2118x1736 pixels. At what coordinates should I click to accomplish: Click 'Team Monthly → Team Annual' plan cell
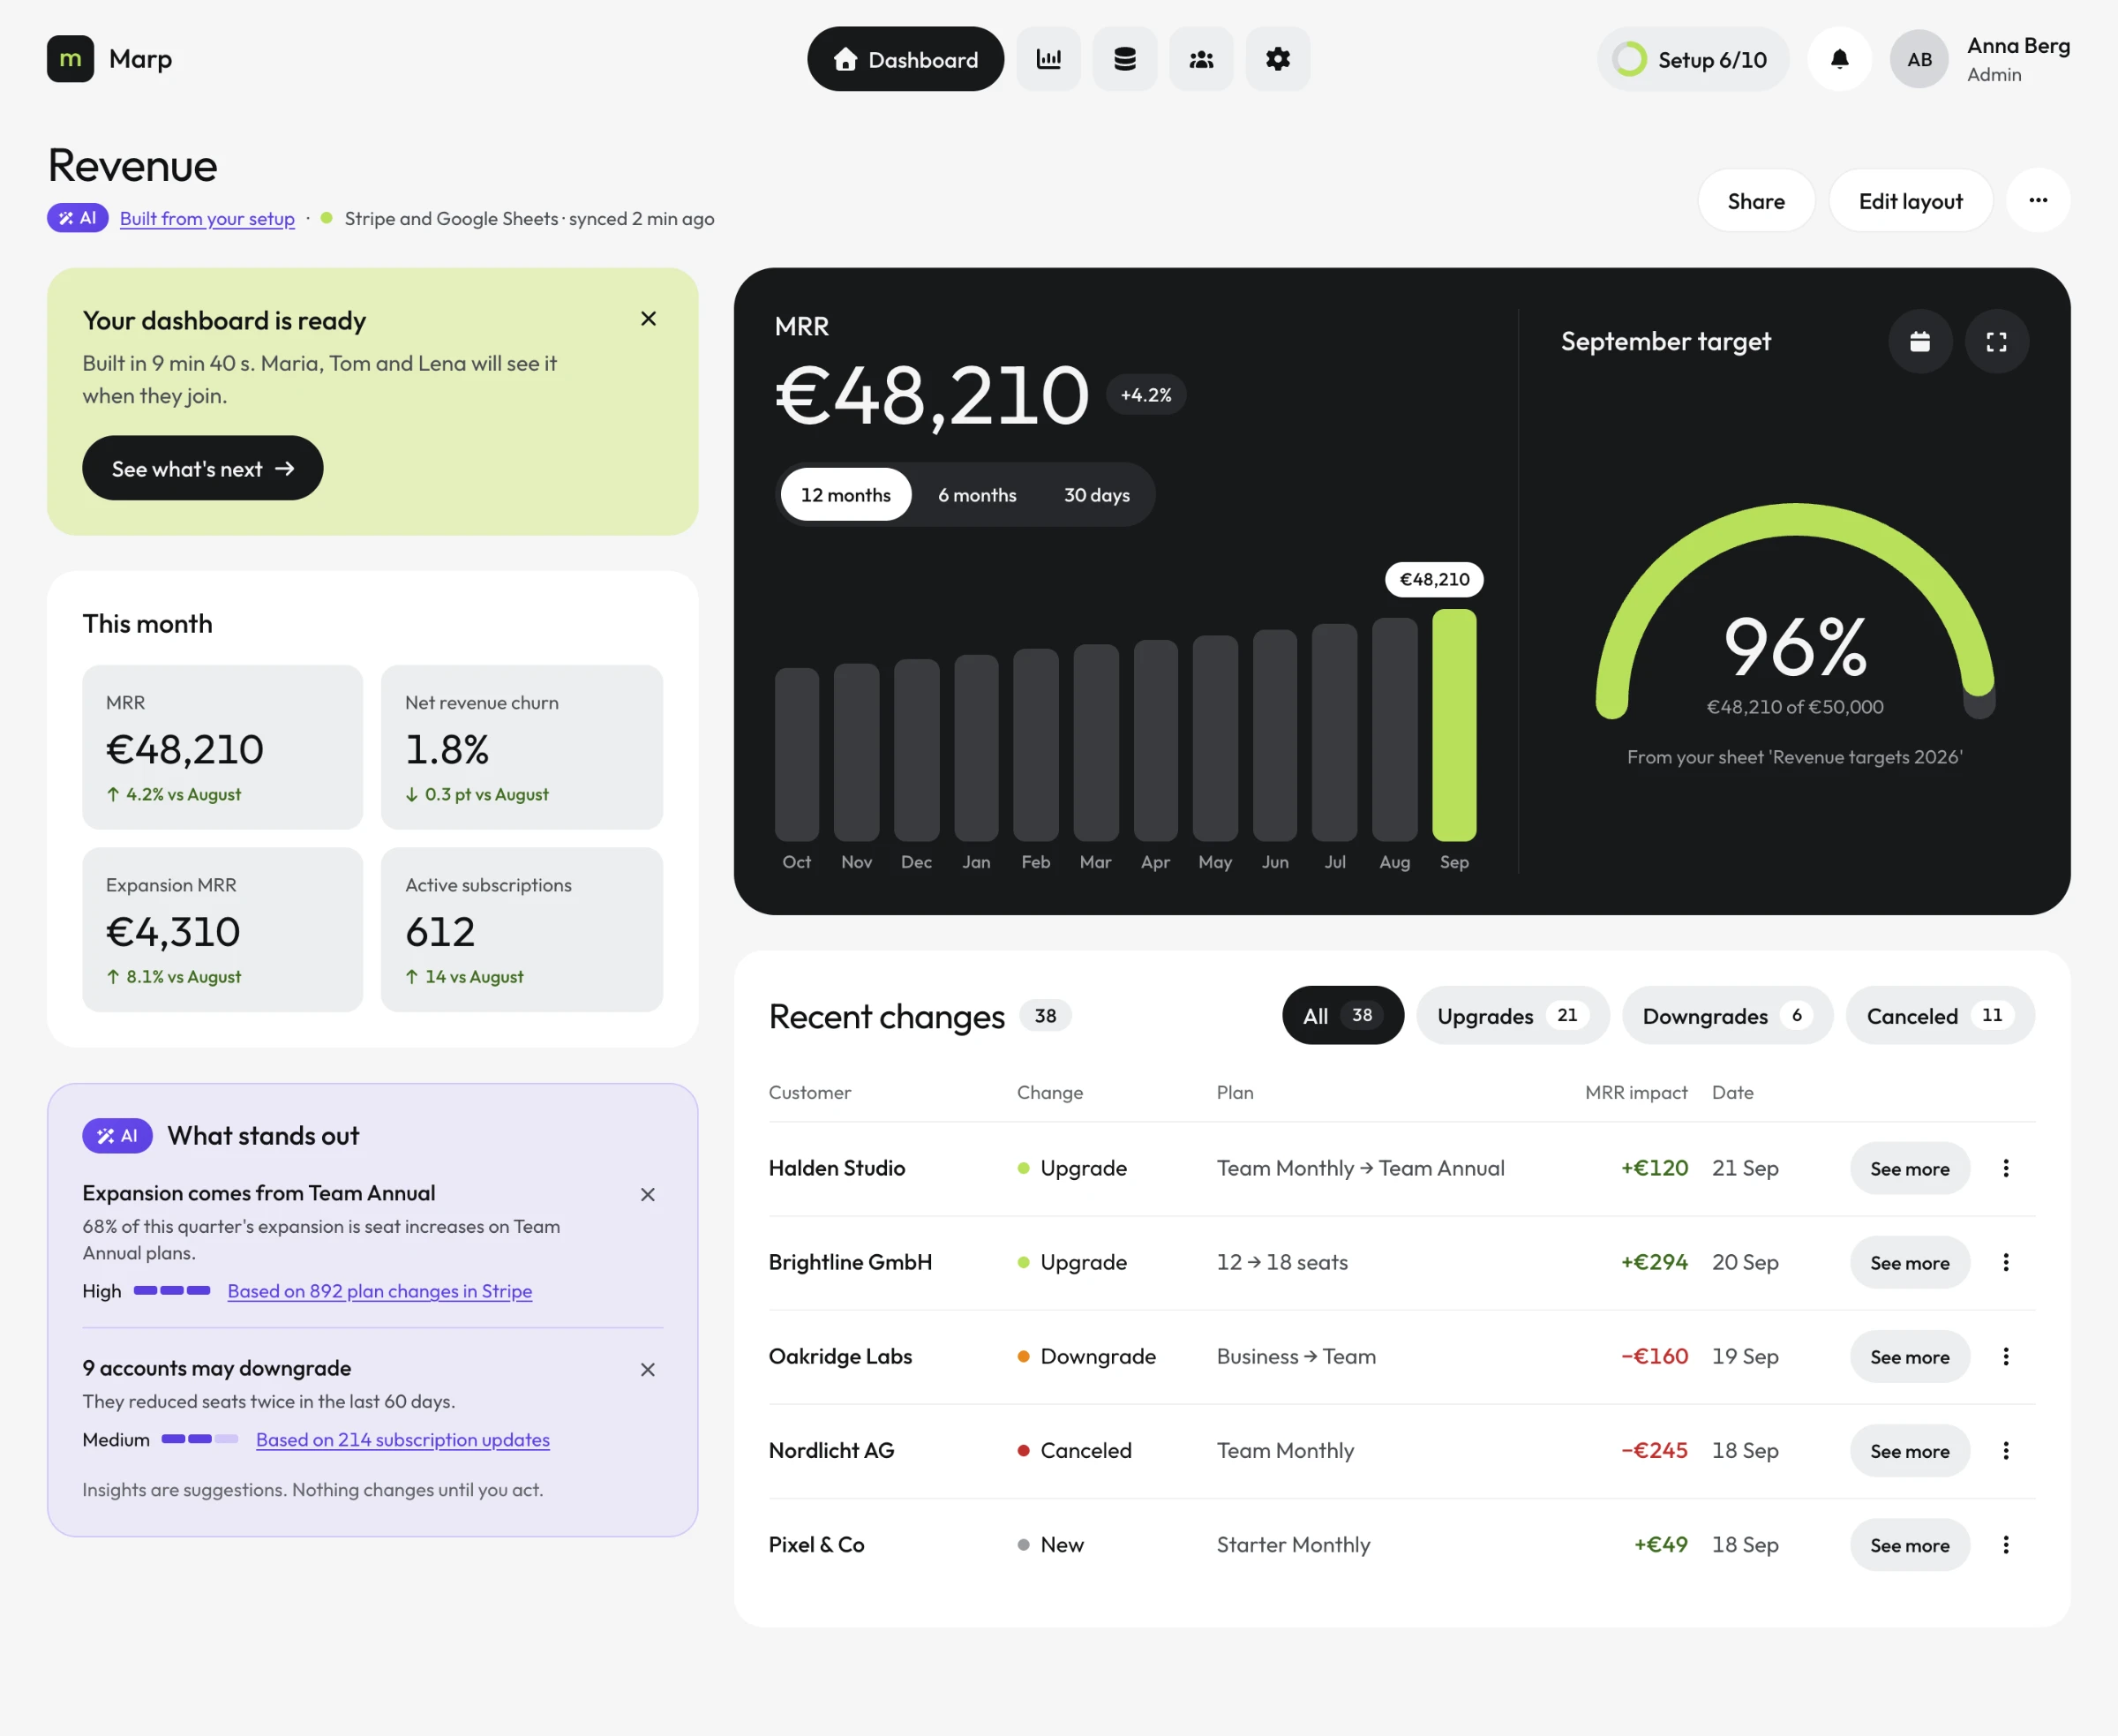1360,1168
